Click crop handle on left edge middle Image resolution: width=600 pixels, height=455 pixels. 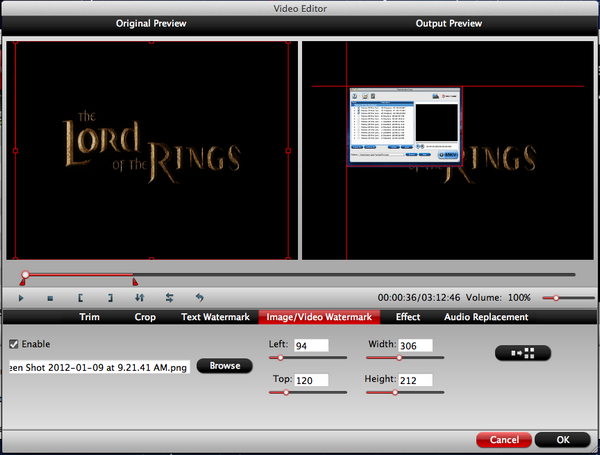point(15,151)
